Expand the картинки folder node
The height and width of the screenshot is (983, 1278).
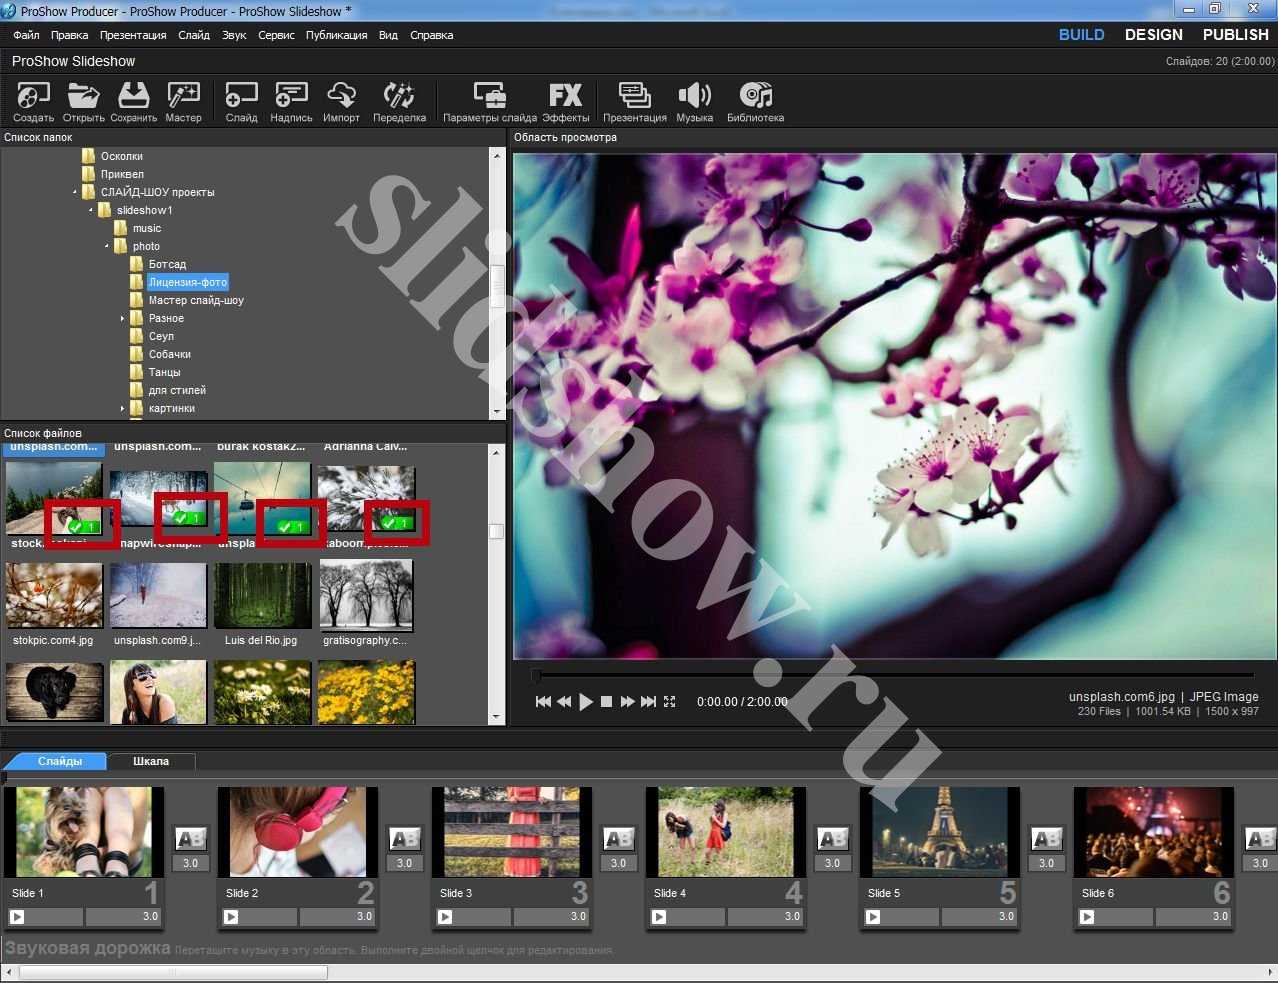[123, 409]
